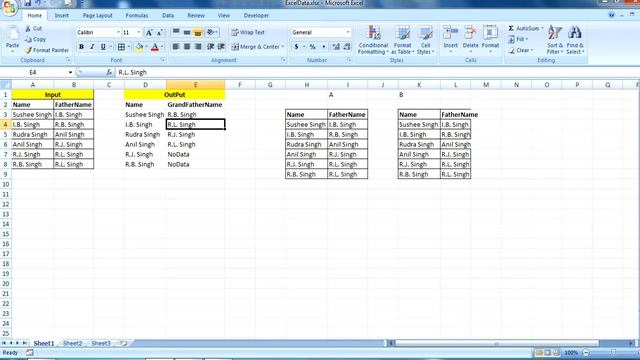Select Top Align in the Alignment group
This screenshot has height=360, width=640.
tap(176, 32)
